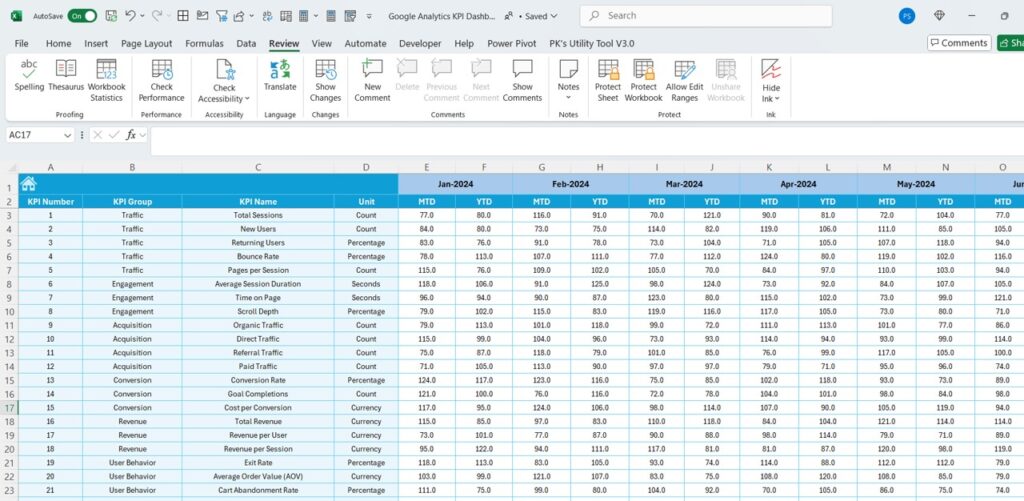Viewport: 1024px width, 501px height.
Task: Click the KPI Group column header cell
Action: (132, 201)
